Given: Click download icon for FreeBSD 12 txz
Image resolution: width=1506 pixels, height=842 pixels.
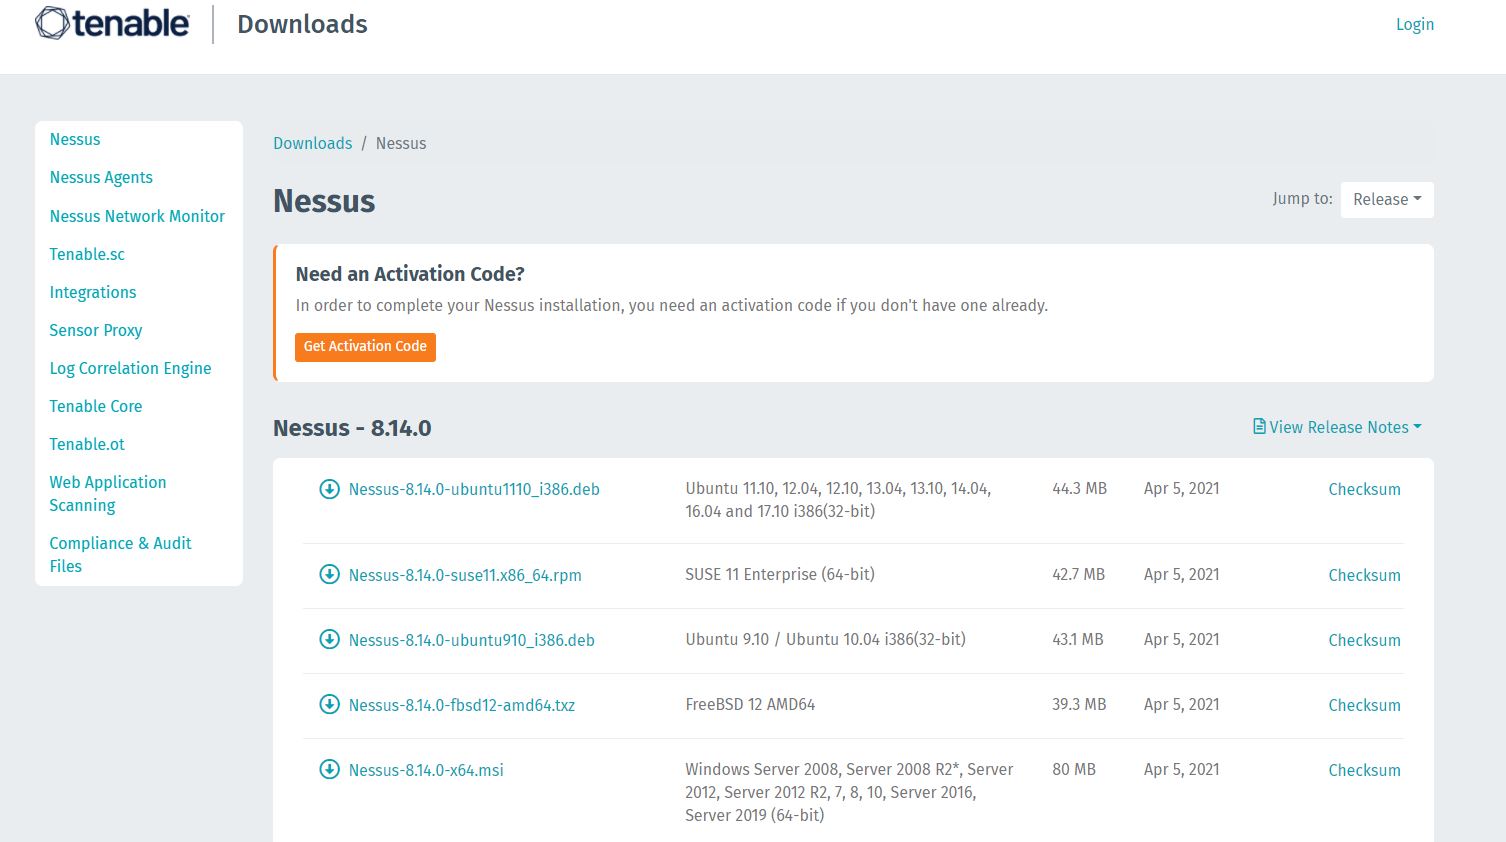Looking at the screenshot, I should pyautogui.click(x=329, y=705).
